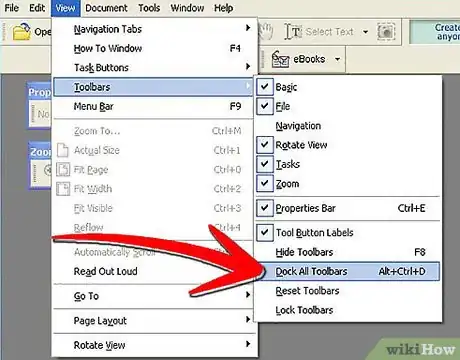Click the Snapshot camera tool icon
Screen dimensions: 460x360
(386, 32)
